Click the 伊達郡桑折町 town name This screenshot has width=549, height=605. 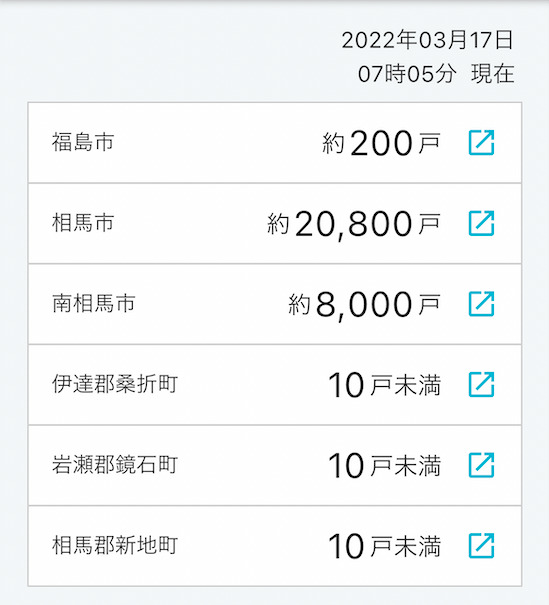coord(115,384)
